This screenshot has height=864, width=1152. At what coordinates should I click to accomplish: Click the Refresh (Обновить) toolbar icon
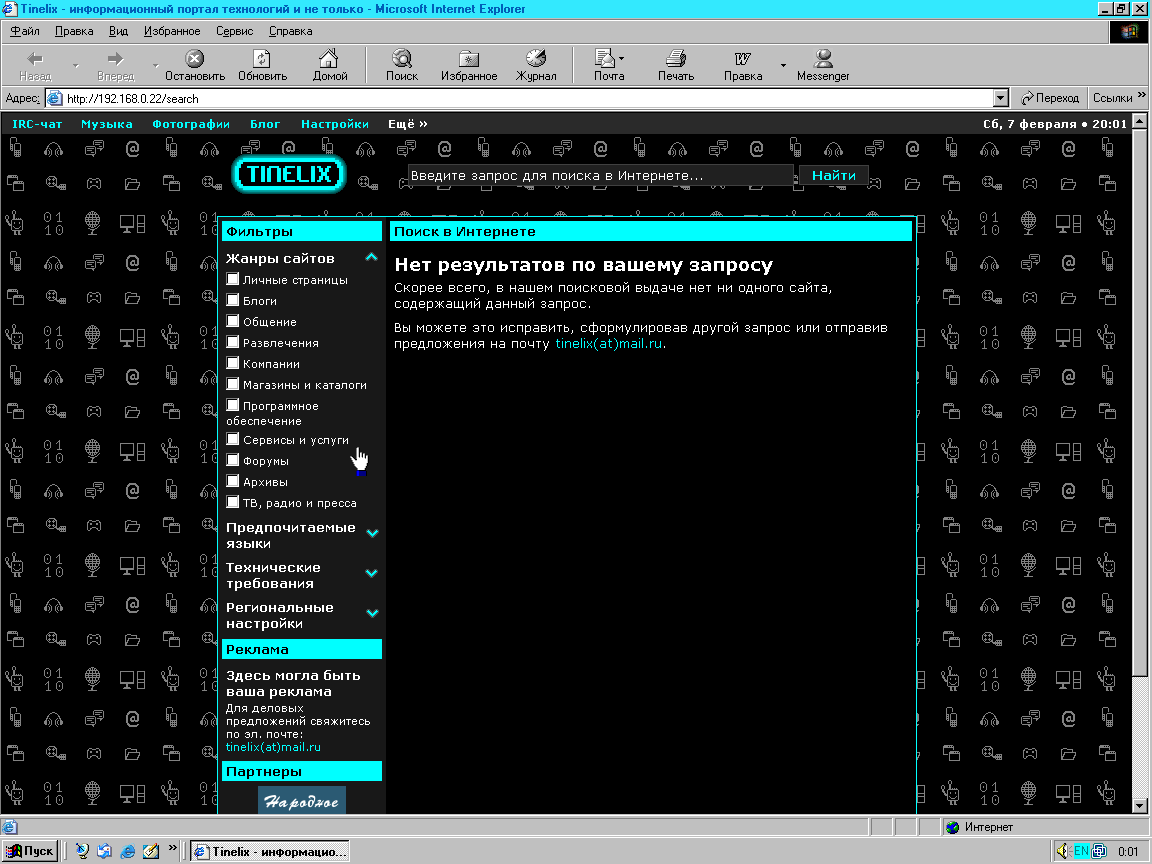[262, 60]
